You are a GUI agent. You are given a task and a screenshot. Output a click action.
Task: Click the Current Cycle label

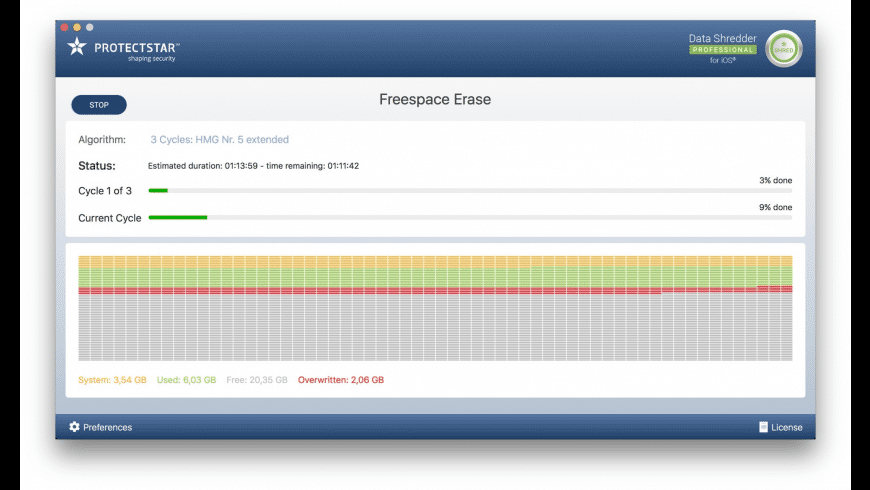pos(110,218)
